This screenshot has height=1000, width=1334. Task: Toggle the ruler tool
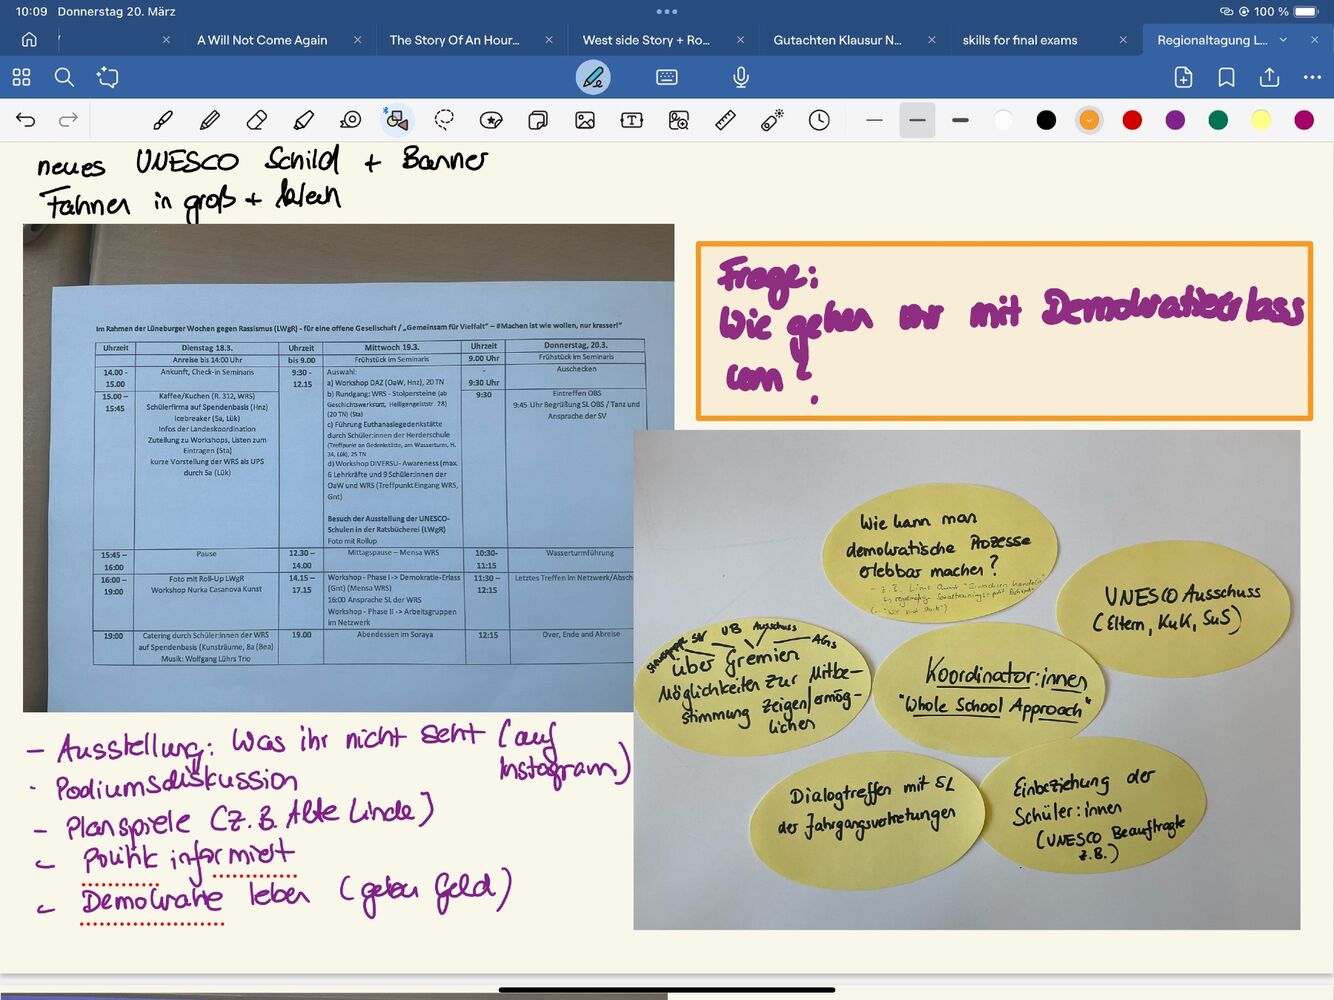tap(726, 120)
